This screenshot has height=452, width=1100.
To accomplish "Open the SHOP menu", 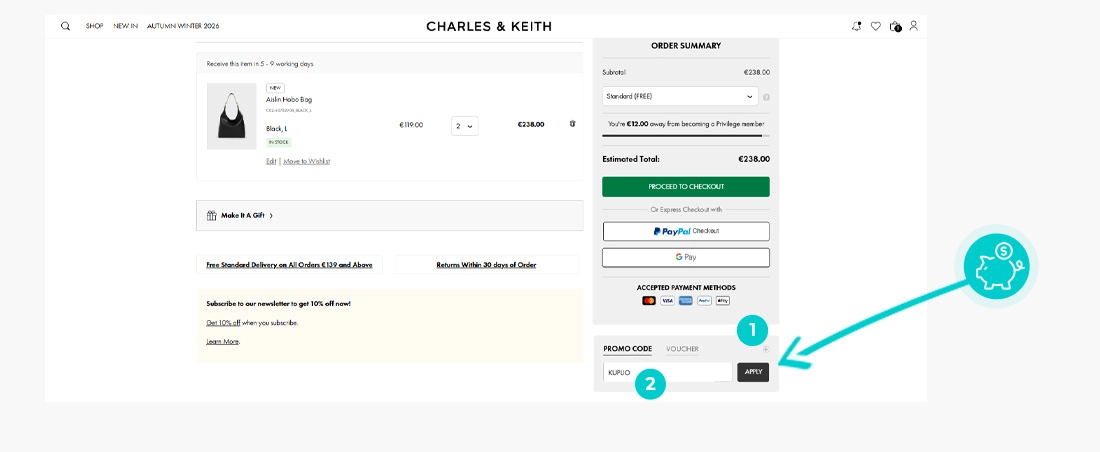I will [x=95, y=26].
